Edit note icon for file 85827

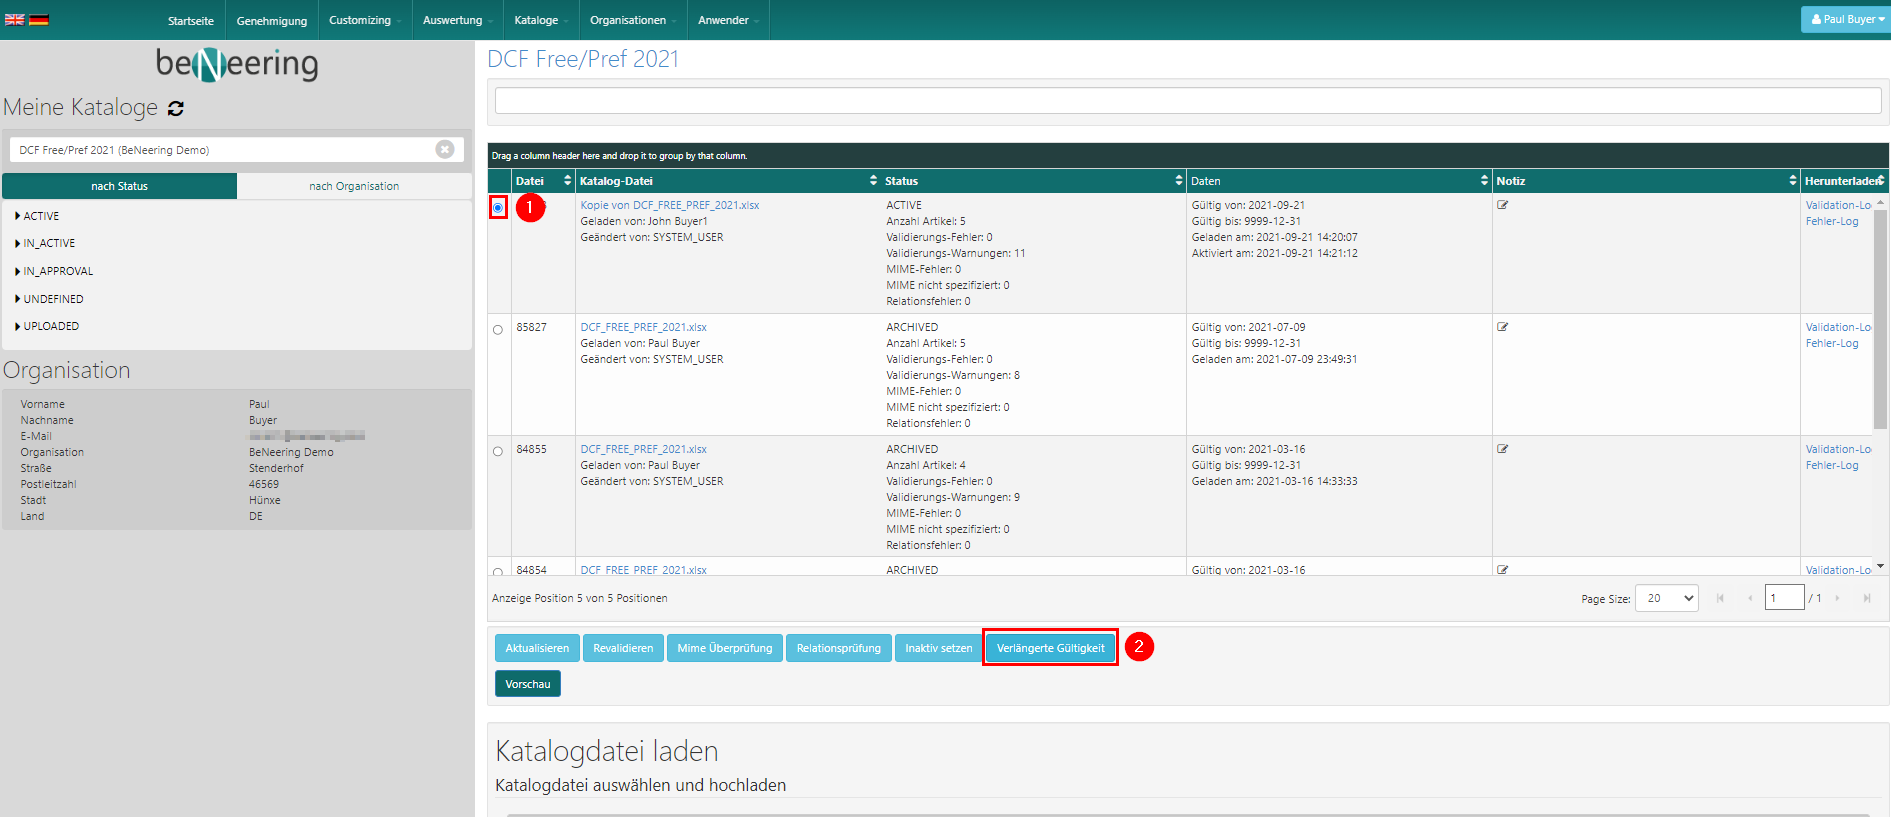click(1502, 327)
